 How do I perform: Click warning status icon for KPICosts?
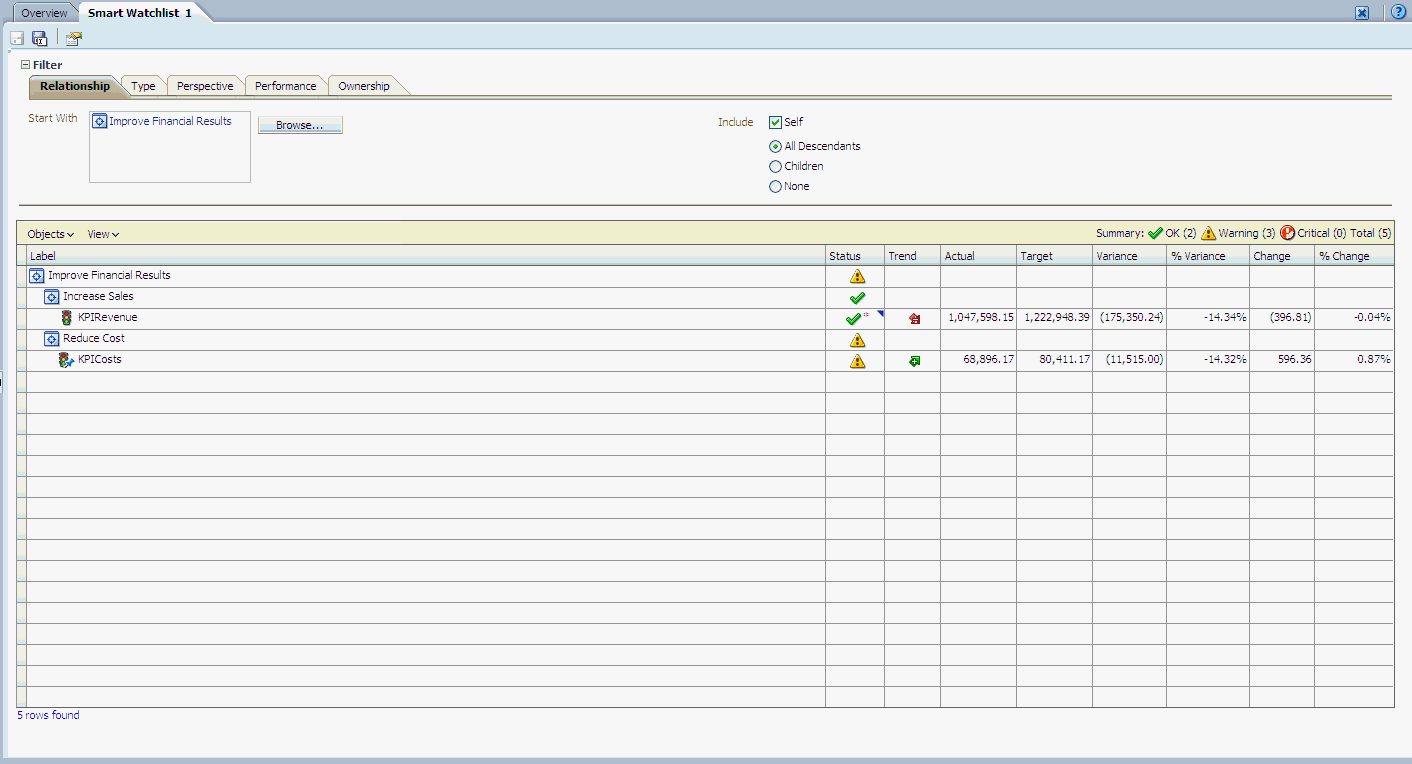coord(857,361)
